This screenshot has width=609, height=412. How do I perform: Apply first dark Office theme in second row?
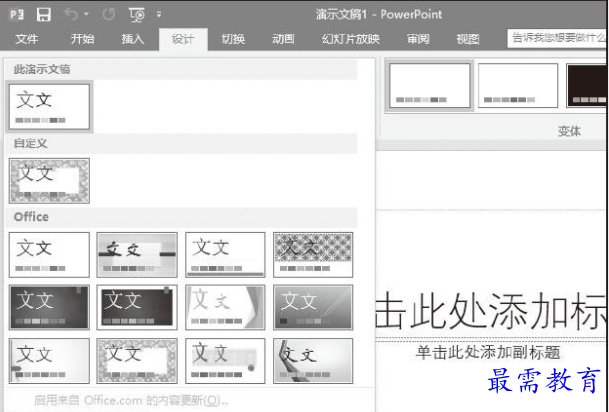(x=49, y=307)
